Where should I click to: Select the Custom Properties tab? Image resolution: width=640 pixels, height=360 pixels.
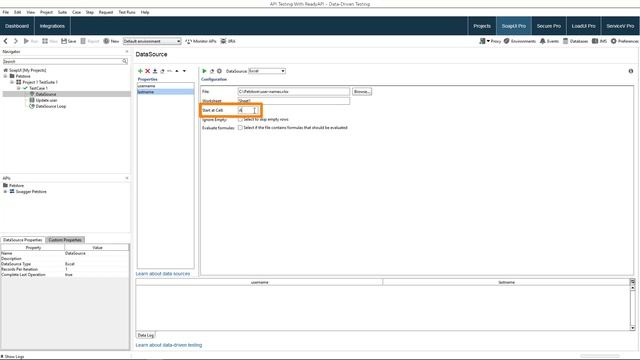pos(65,240)
